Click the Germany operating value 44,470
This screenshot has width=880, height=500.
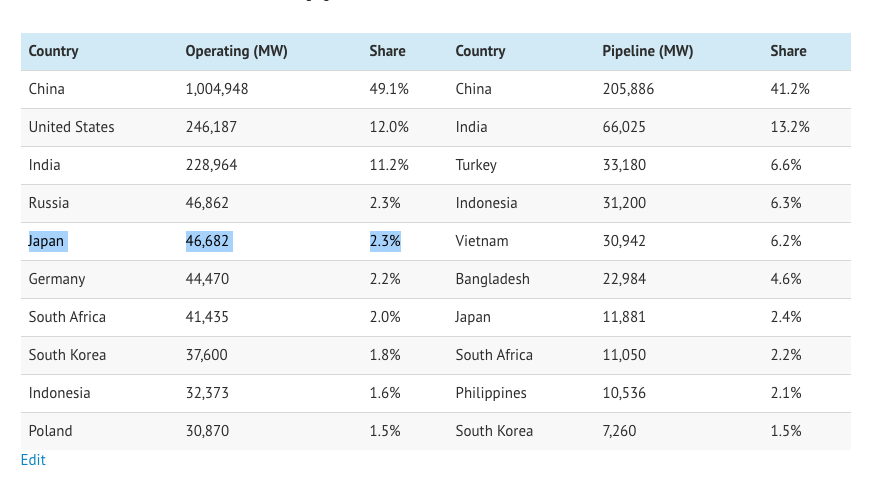pyautogui.click(x=207, y=279)
